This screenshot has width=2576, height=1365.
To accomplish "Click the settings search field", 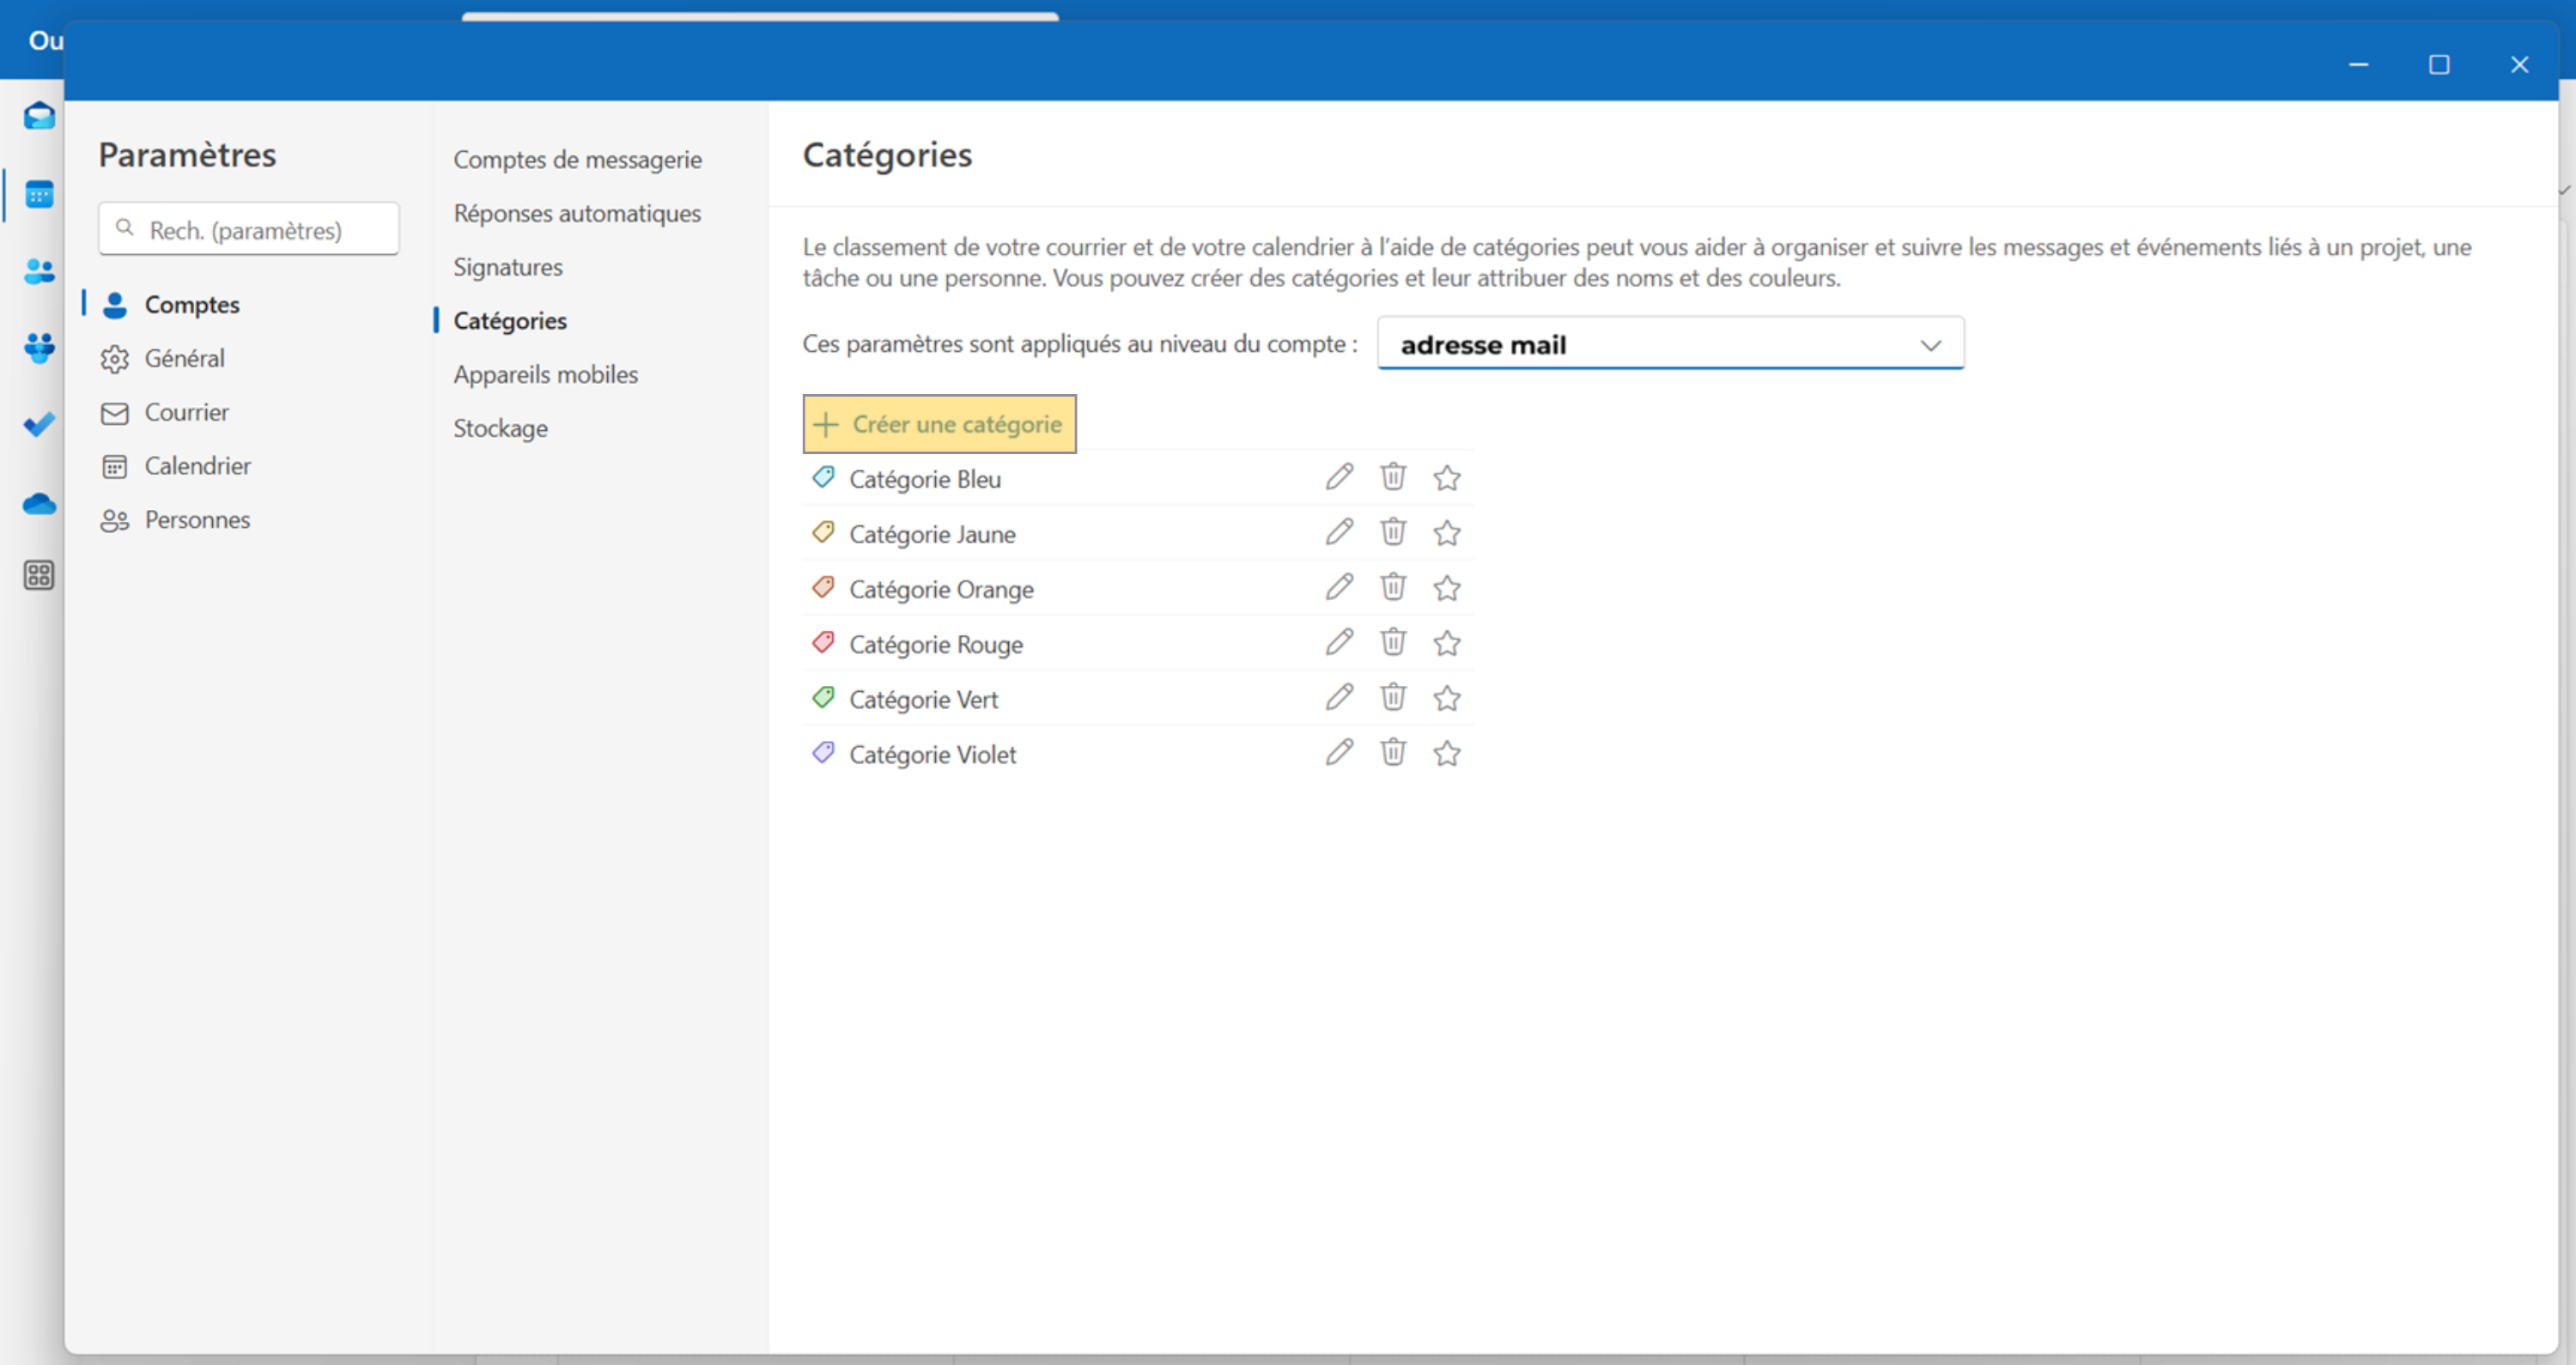I will pyautogui.click(x=260, y=230).
